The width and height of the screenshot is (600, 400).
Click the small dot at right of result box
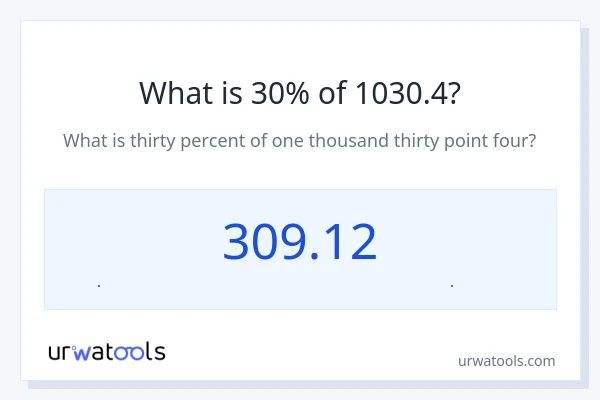pos(452,286)
